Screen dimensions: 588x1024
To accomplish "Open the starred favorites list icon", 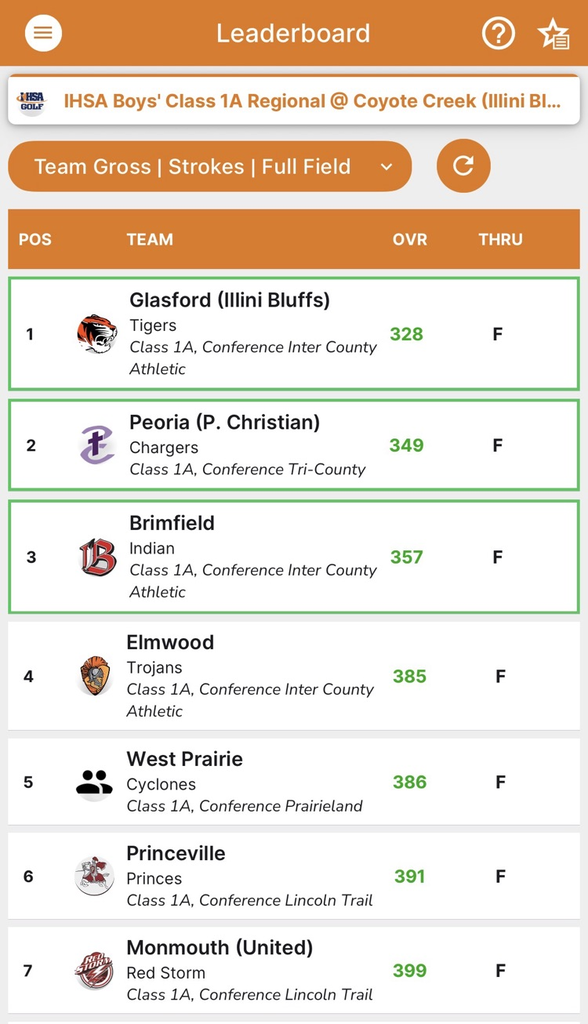I will pyautogui.click(x=553, y=33).
